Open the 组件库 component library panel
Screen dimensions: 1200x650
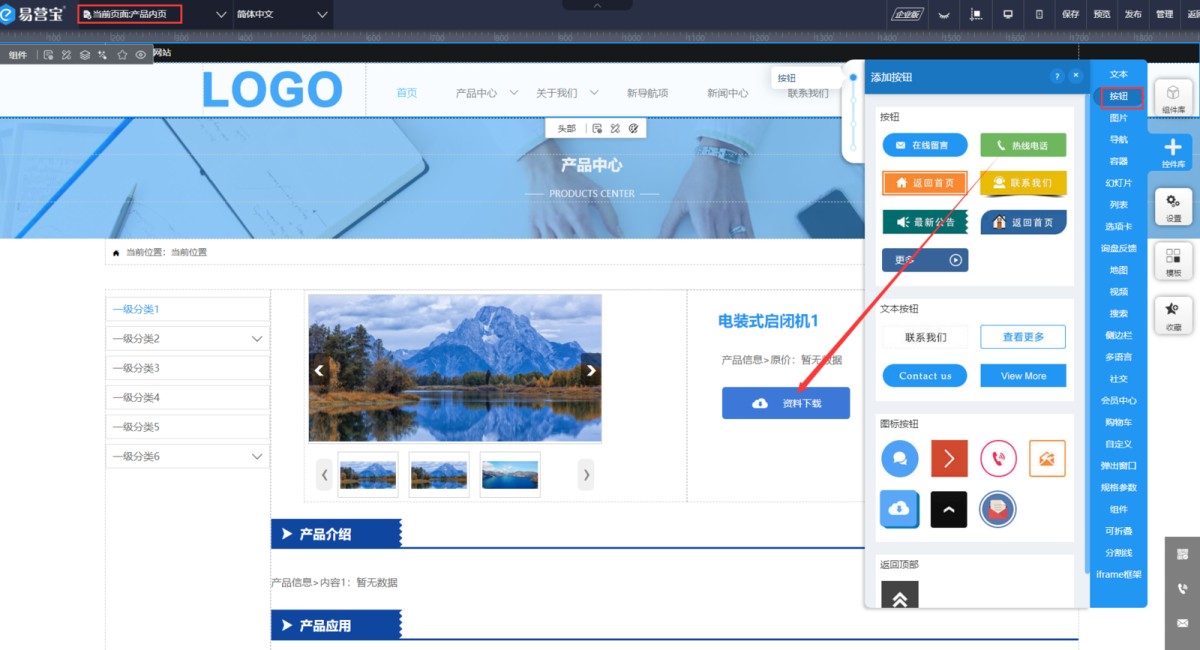[1173, 98]
